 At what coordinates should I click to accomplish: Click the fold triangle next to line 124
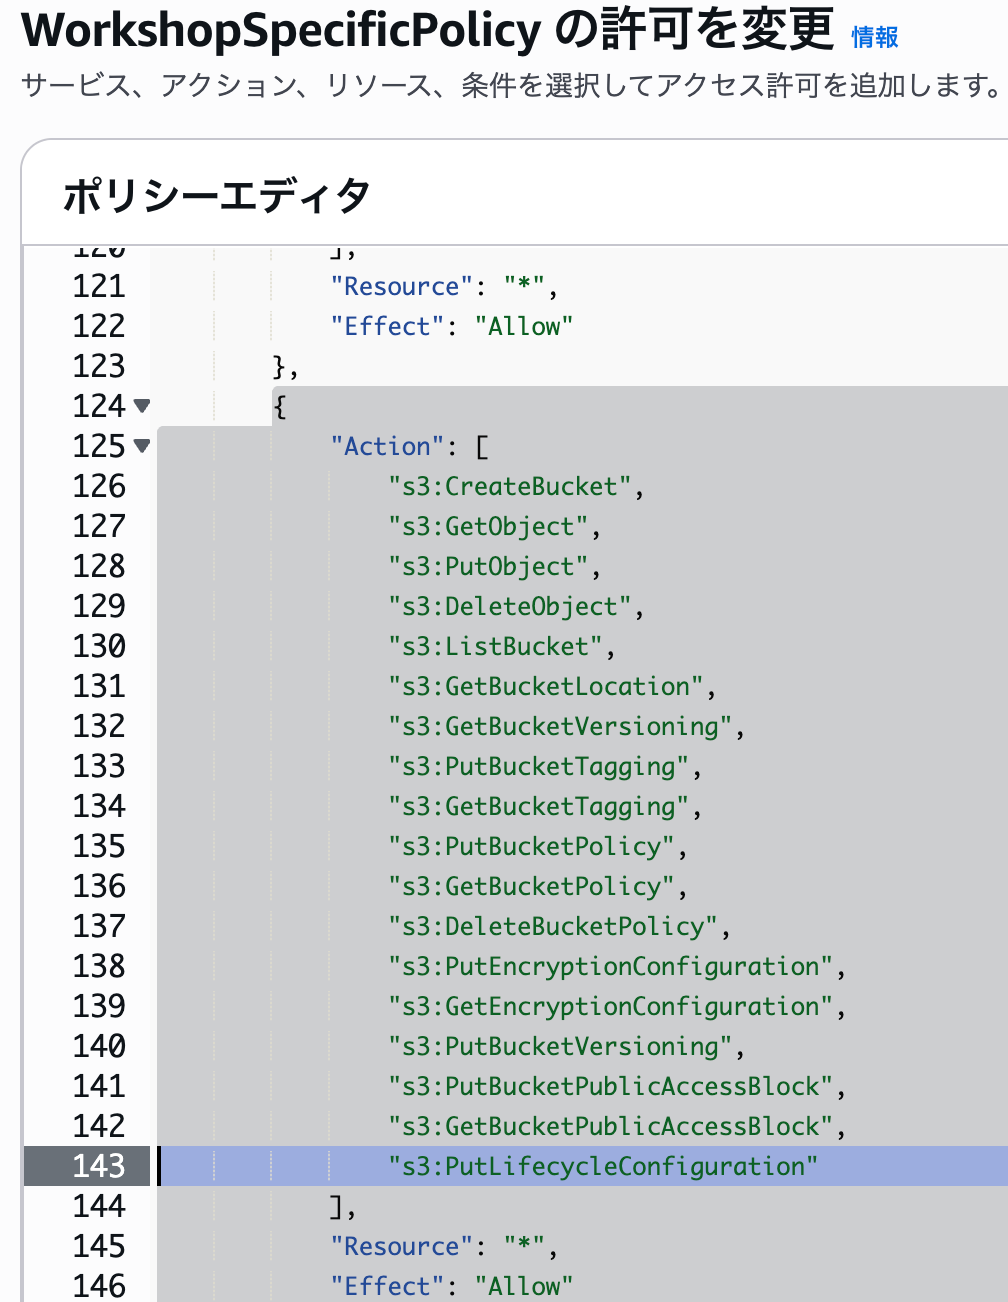(142, 406)
